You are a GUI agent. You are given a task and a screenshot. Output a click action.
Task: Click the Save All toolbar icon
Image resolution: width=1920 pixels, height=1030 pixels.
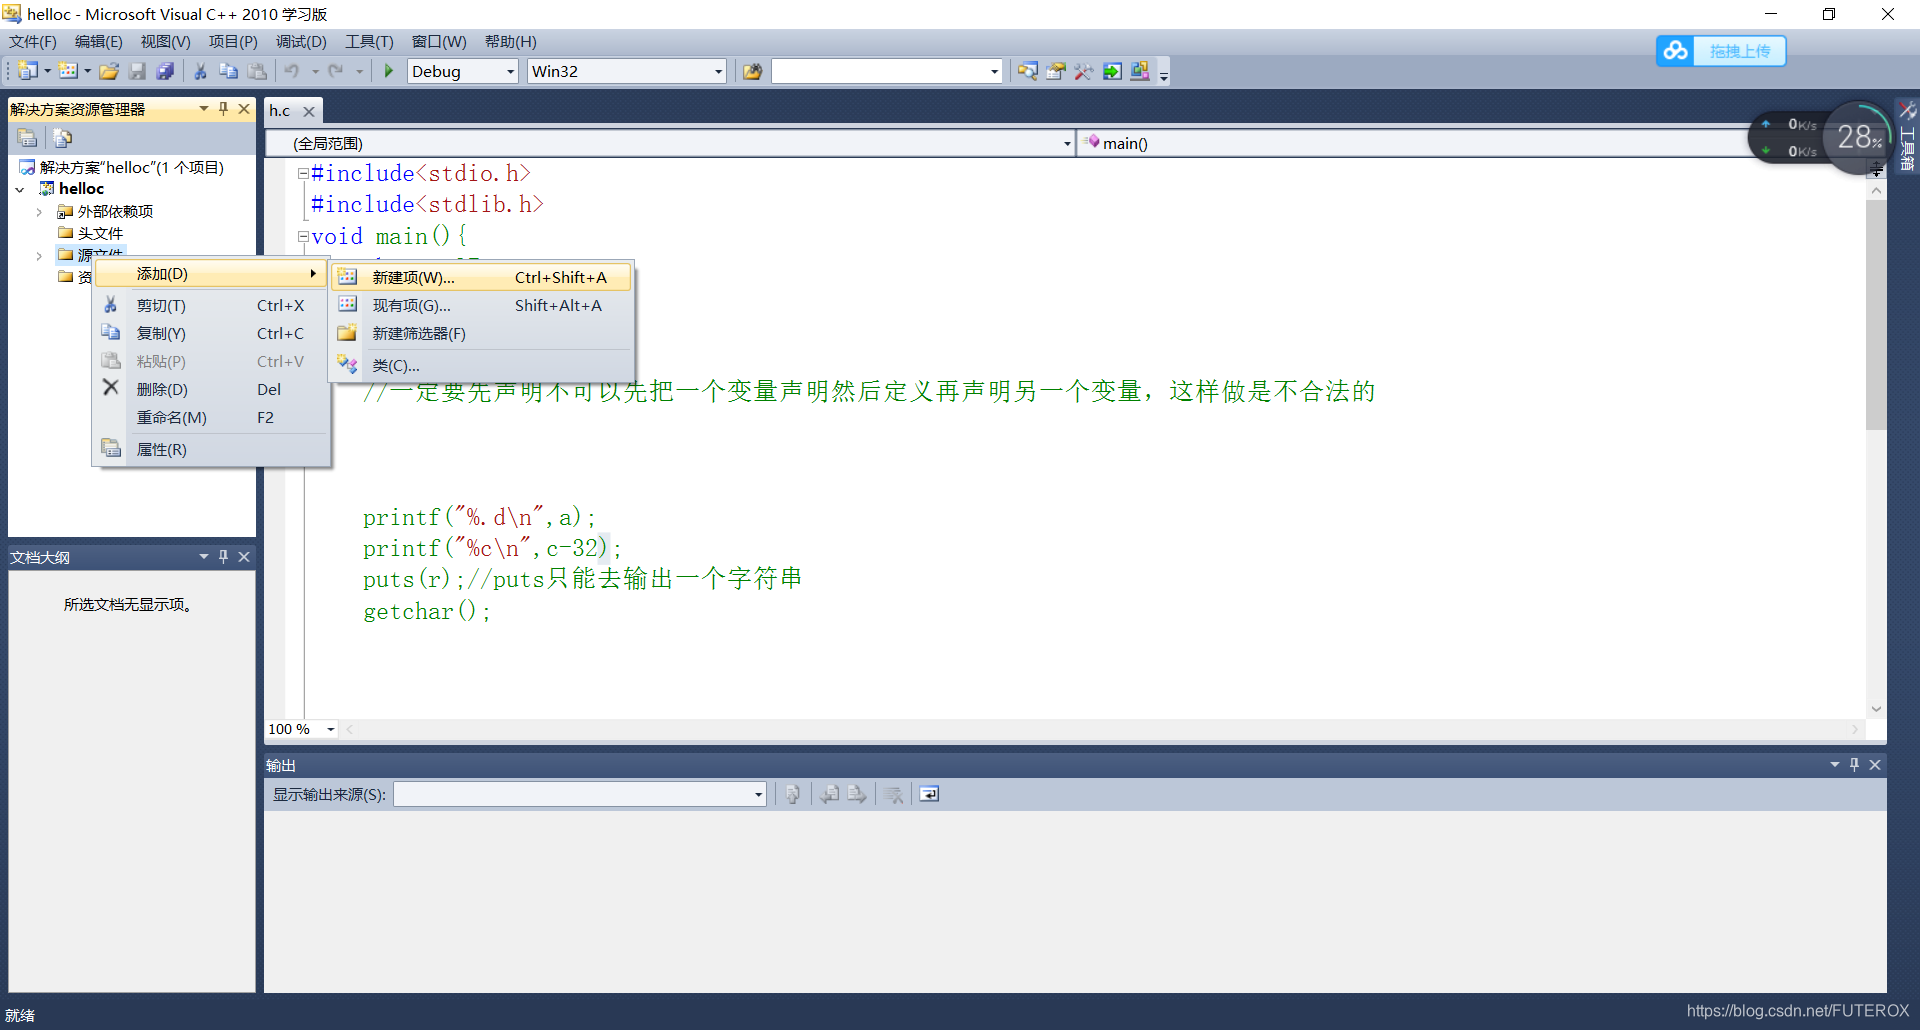(x=166, y=71)
